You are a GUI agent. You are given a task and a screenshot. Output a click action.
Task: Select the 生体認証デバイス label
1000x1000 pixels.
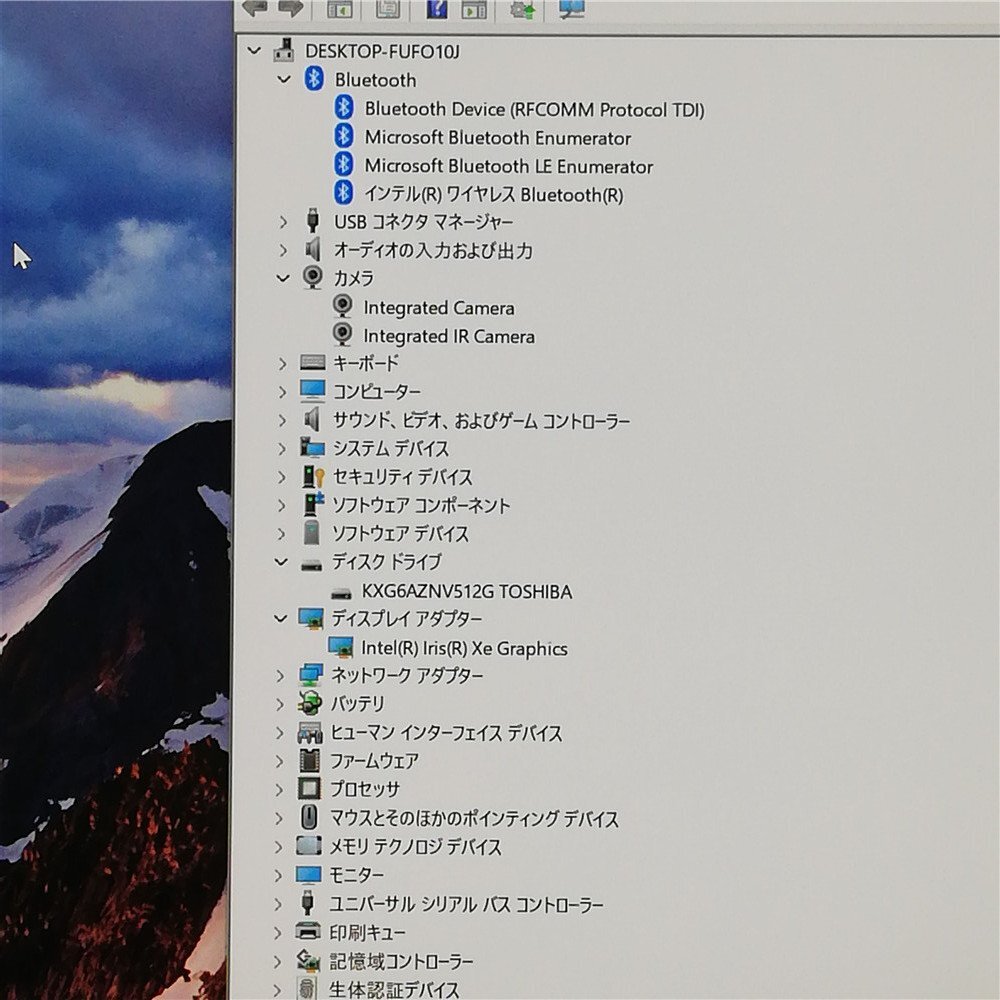point(393,989)
